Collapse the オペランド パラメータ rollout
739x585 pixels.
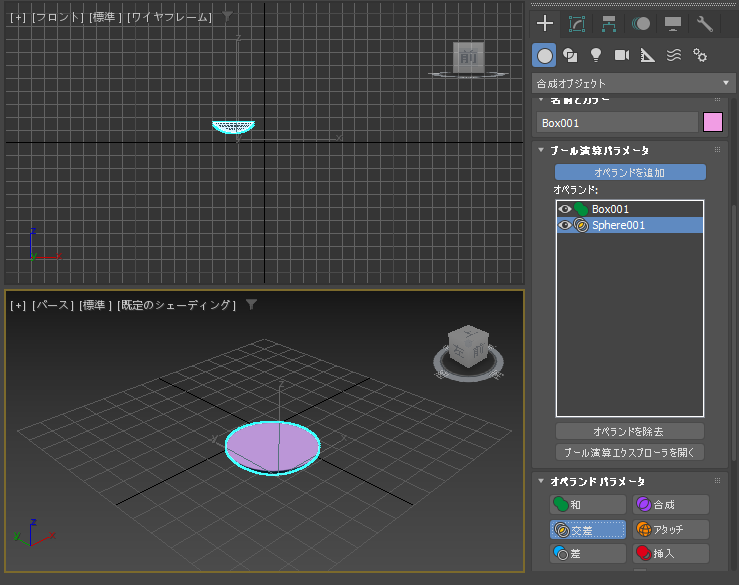coord(541,481)
